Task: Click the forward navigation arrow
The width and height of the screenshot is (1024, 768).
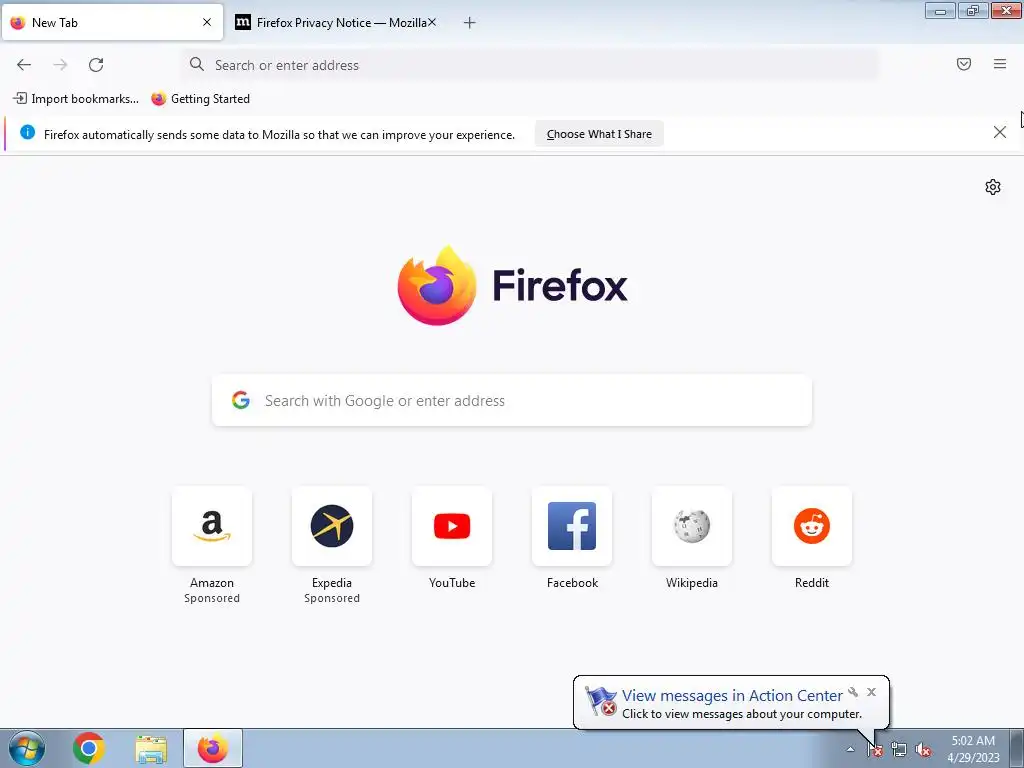Action: (60, 65)
